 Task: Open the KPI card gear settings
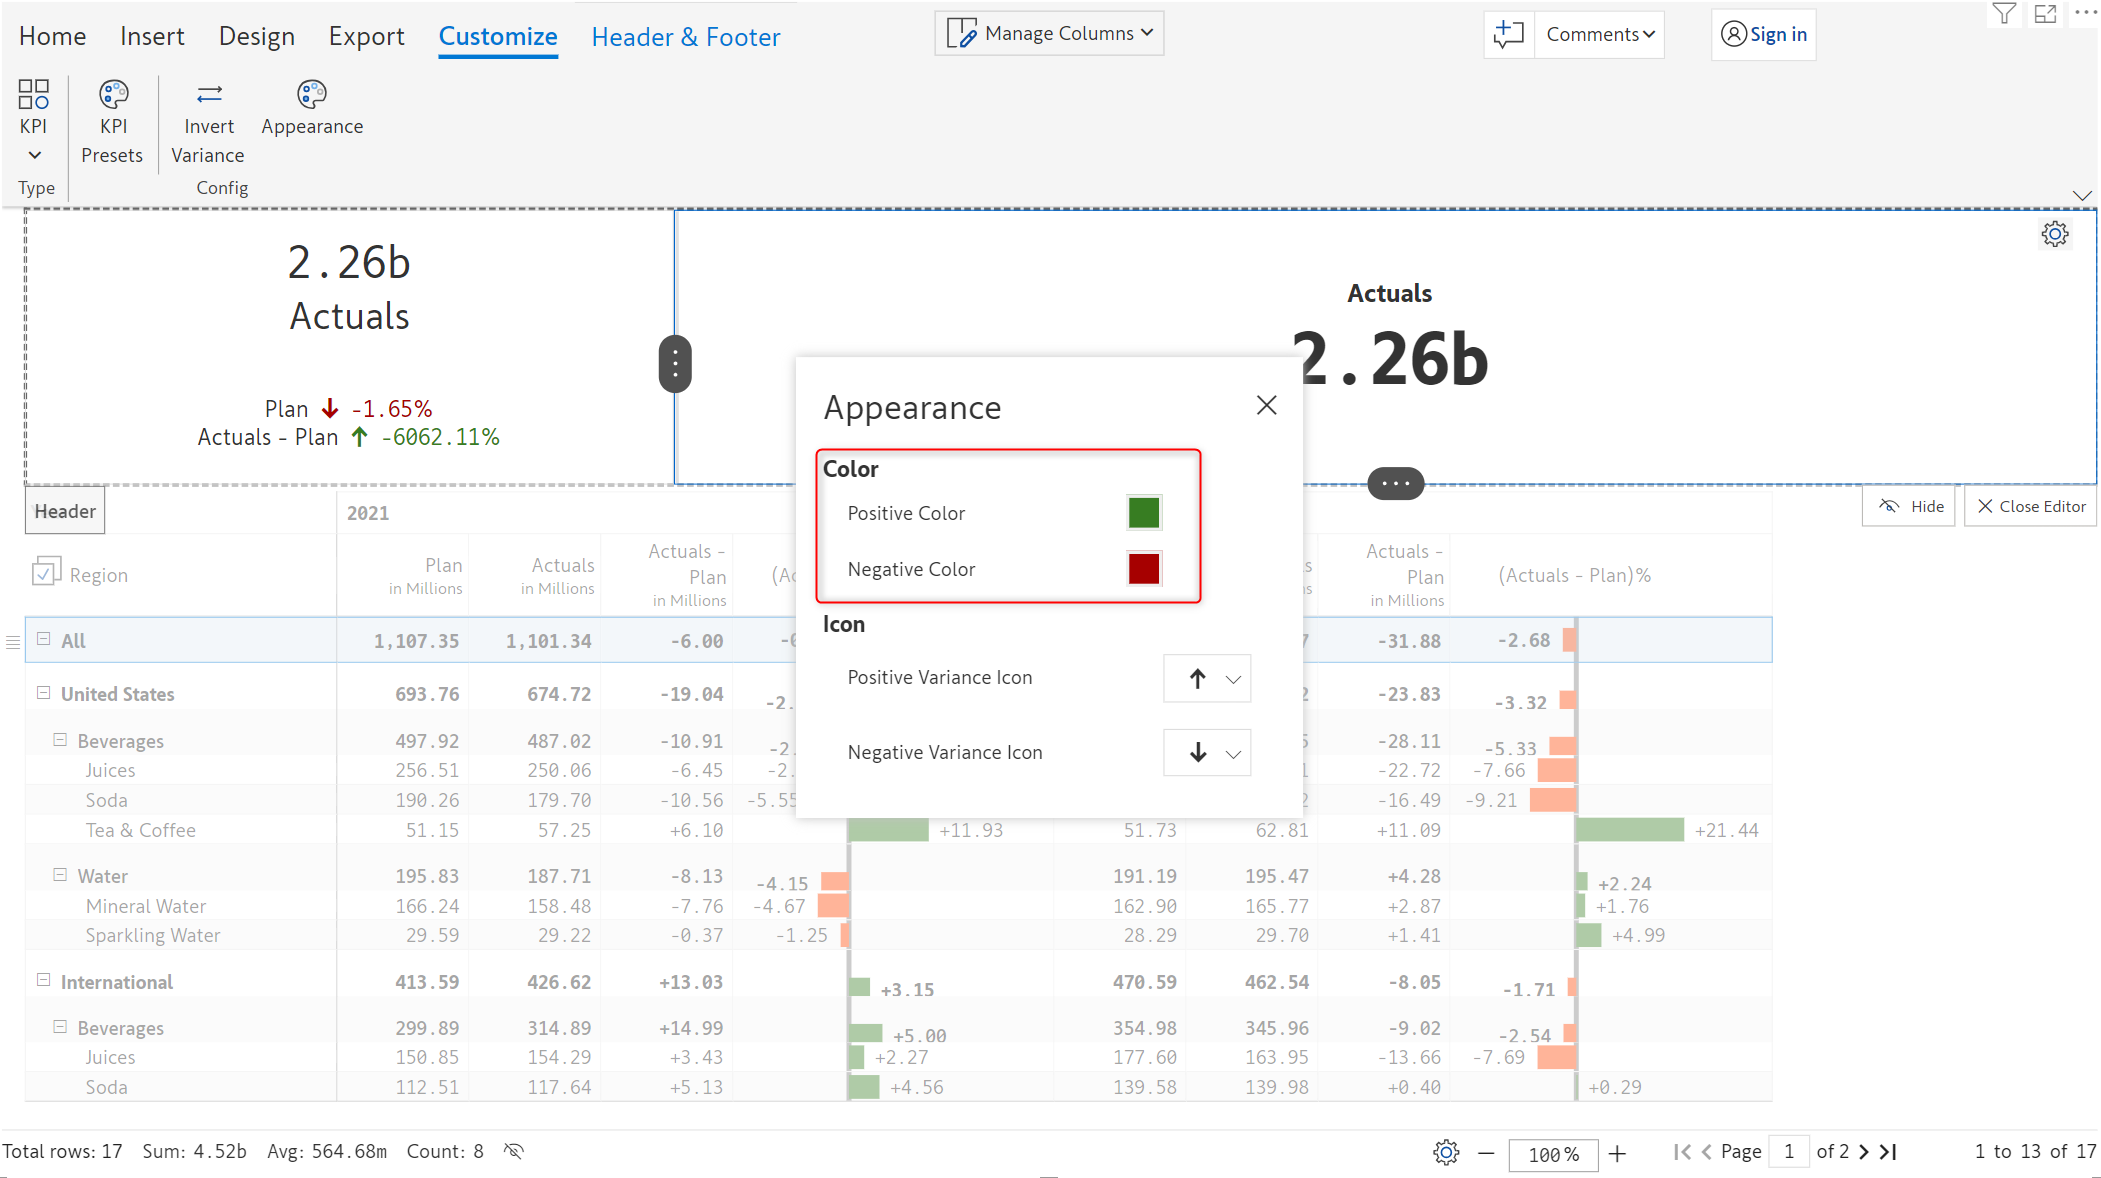click(x=2054, y=234)
